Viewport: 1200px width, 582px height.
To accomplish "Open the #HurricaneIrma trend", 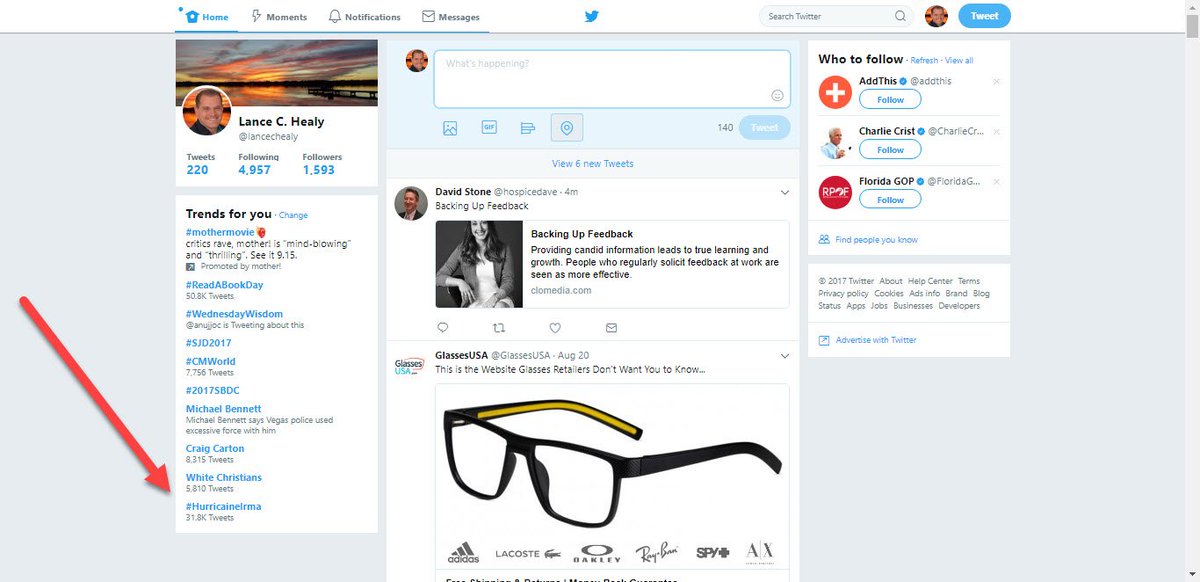I will [223, 507].
